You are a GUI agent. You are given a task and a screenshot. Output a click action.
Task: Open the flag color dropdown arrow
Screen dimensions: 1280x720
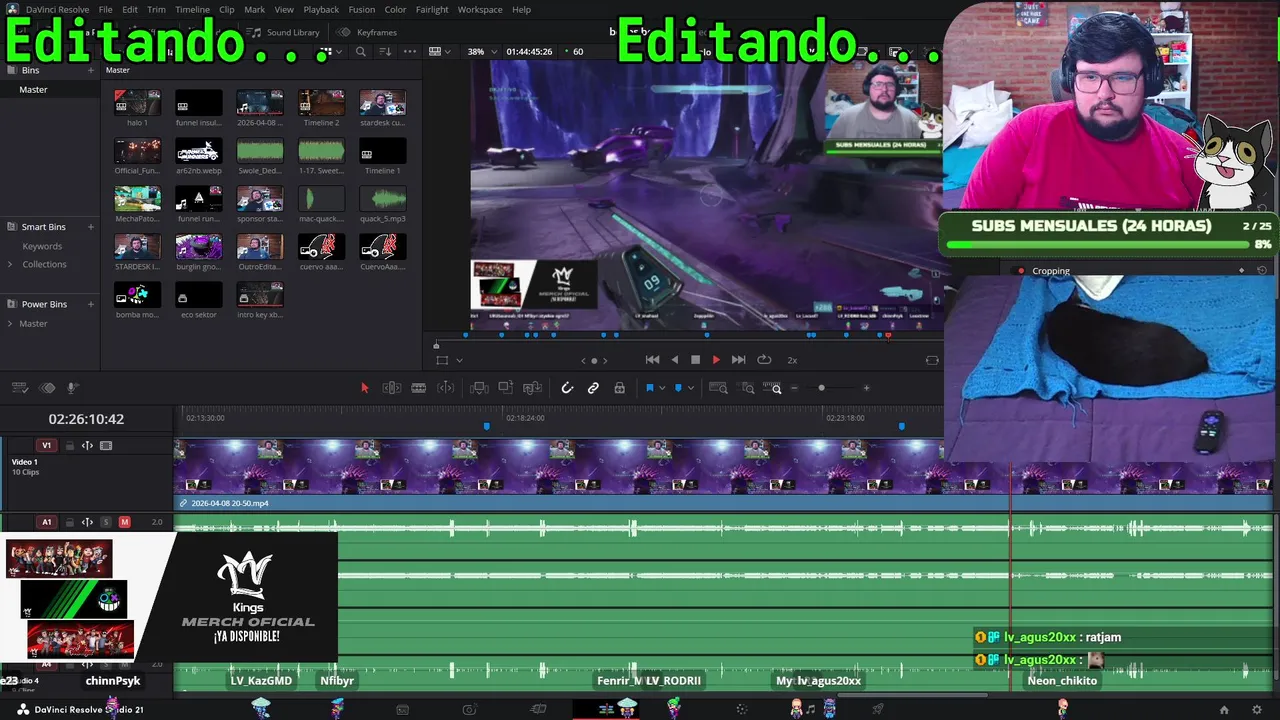(662, 388)
